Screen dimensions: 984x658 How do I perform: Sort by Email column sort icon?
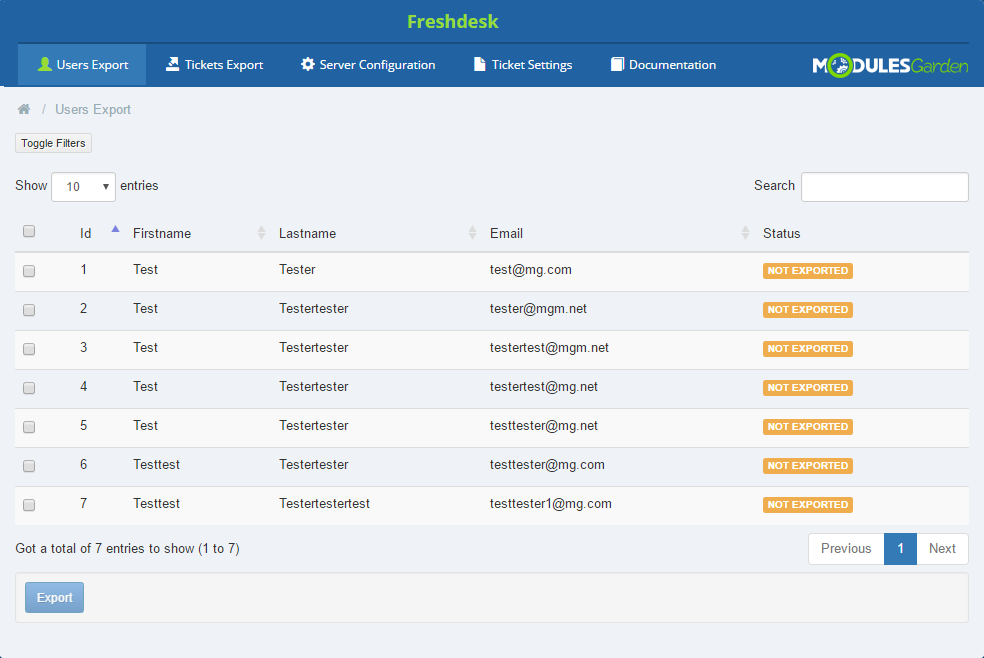(745, 233)
